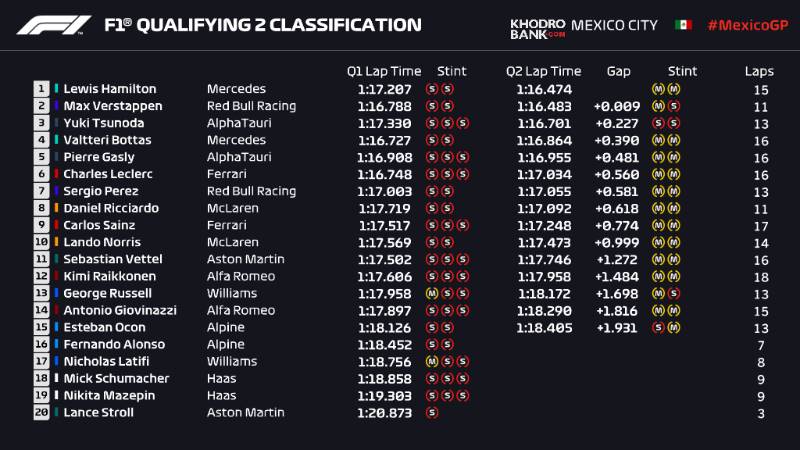800x450 pixels.
Task: Click the soft tyre icon in Esteban Ocon's Q2 stint
Action: pyautogui.click(x=659, y=328)
